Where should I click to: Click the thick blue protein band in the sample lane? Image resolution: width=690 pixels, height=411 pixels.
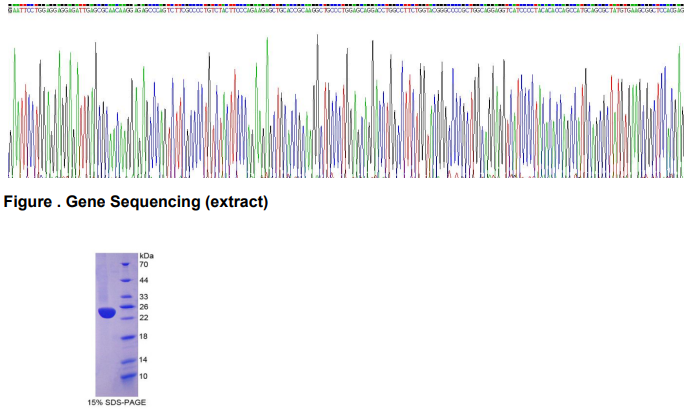tap(107, 313)
